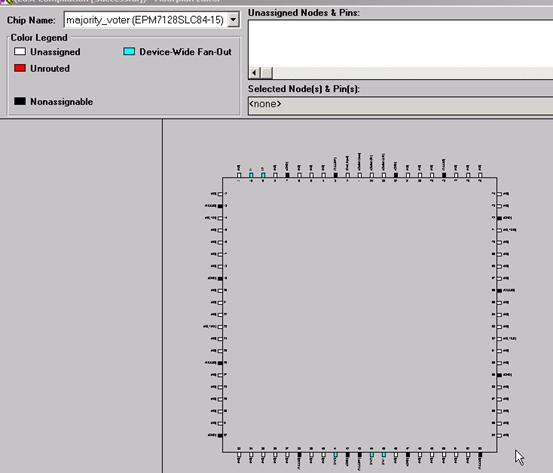The height and width of the screenshot is (473, 553).
Task: Click the cyan Device-Wide Fan-Out legend swatch
Action: tap(129, 51)
